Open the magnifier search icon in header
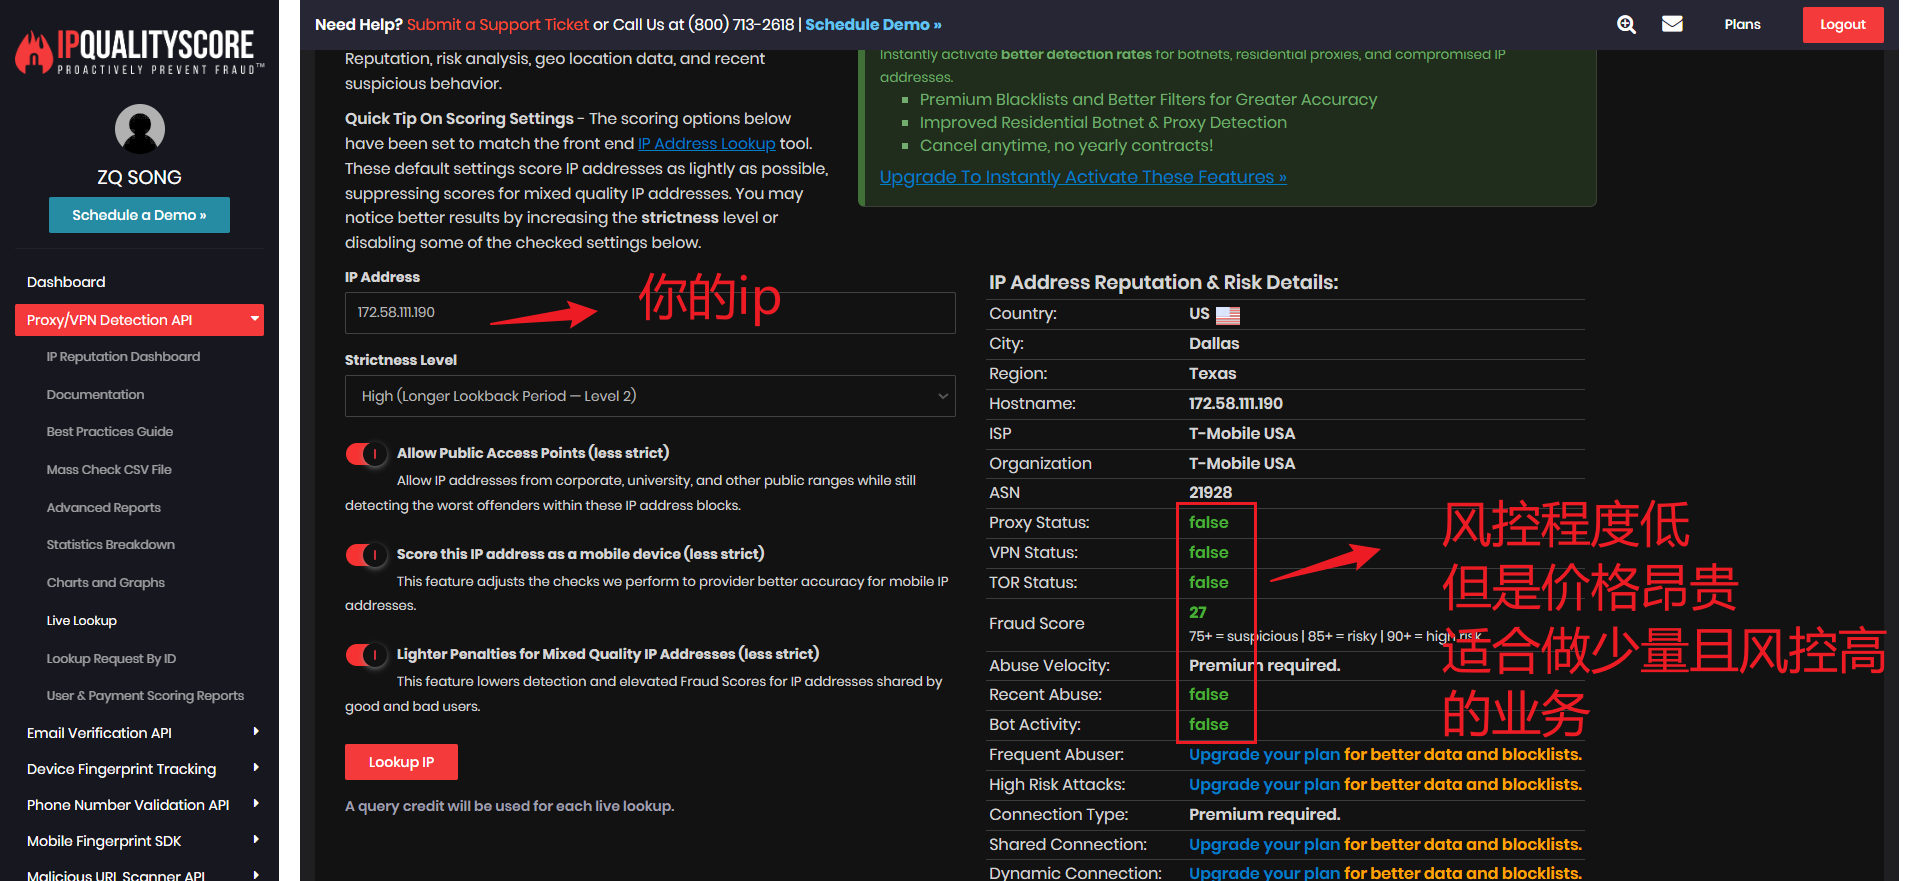 [1626, 24]
